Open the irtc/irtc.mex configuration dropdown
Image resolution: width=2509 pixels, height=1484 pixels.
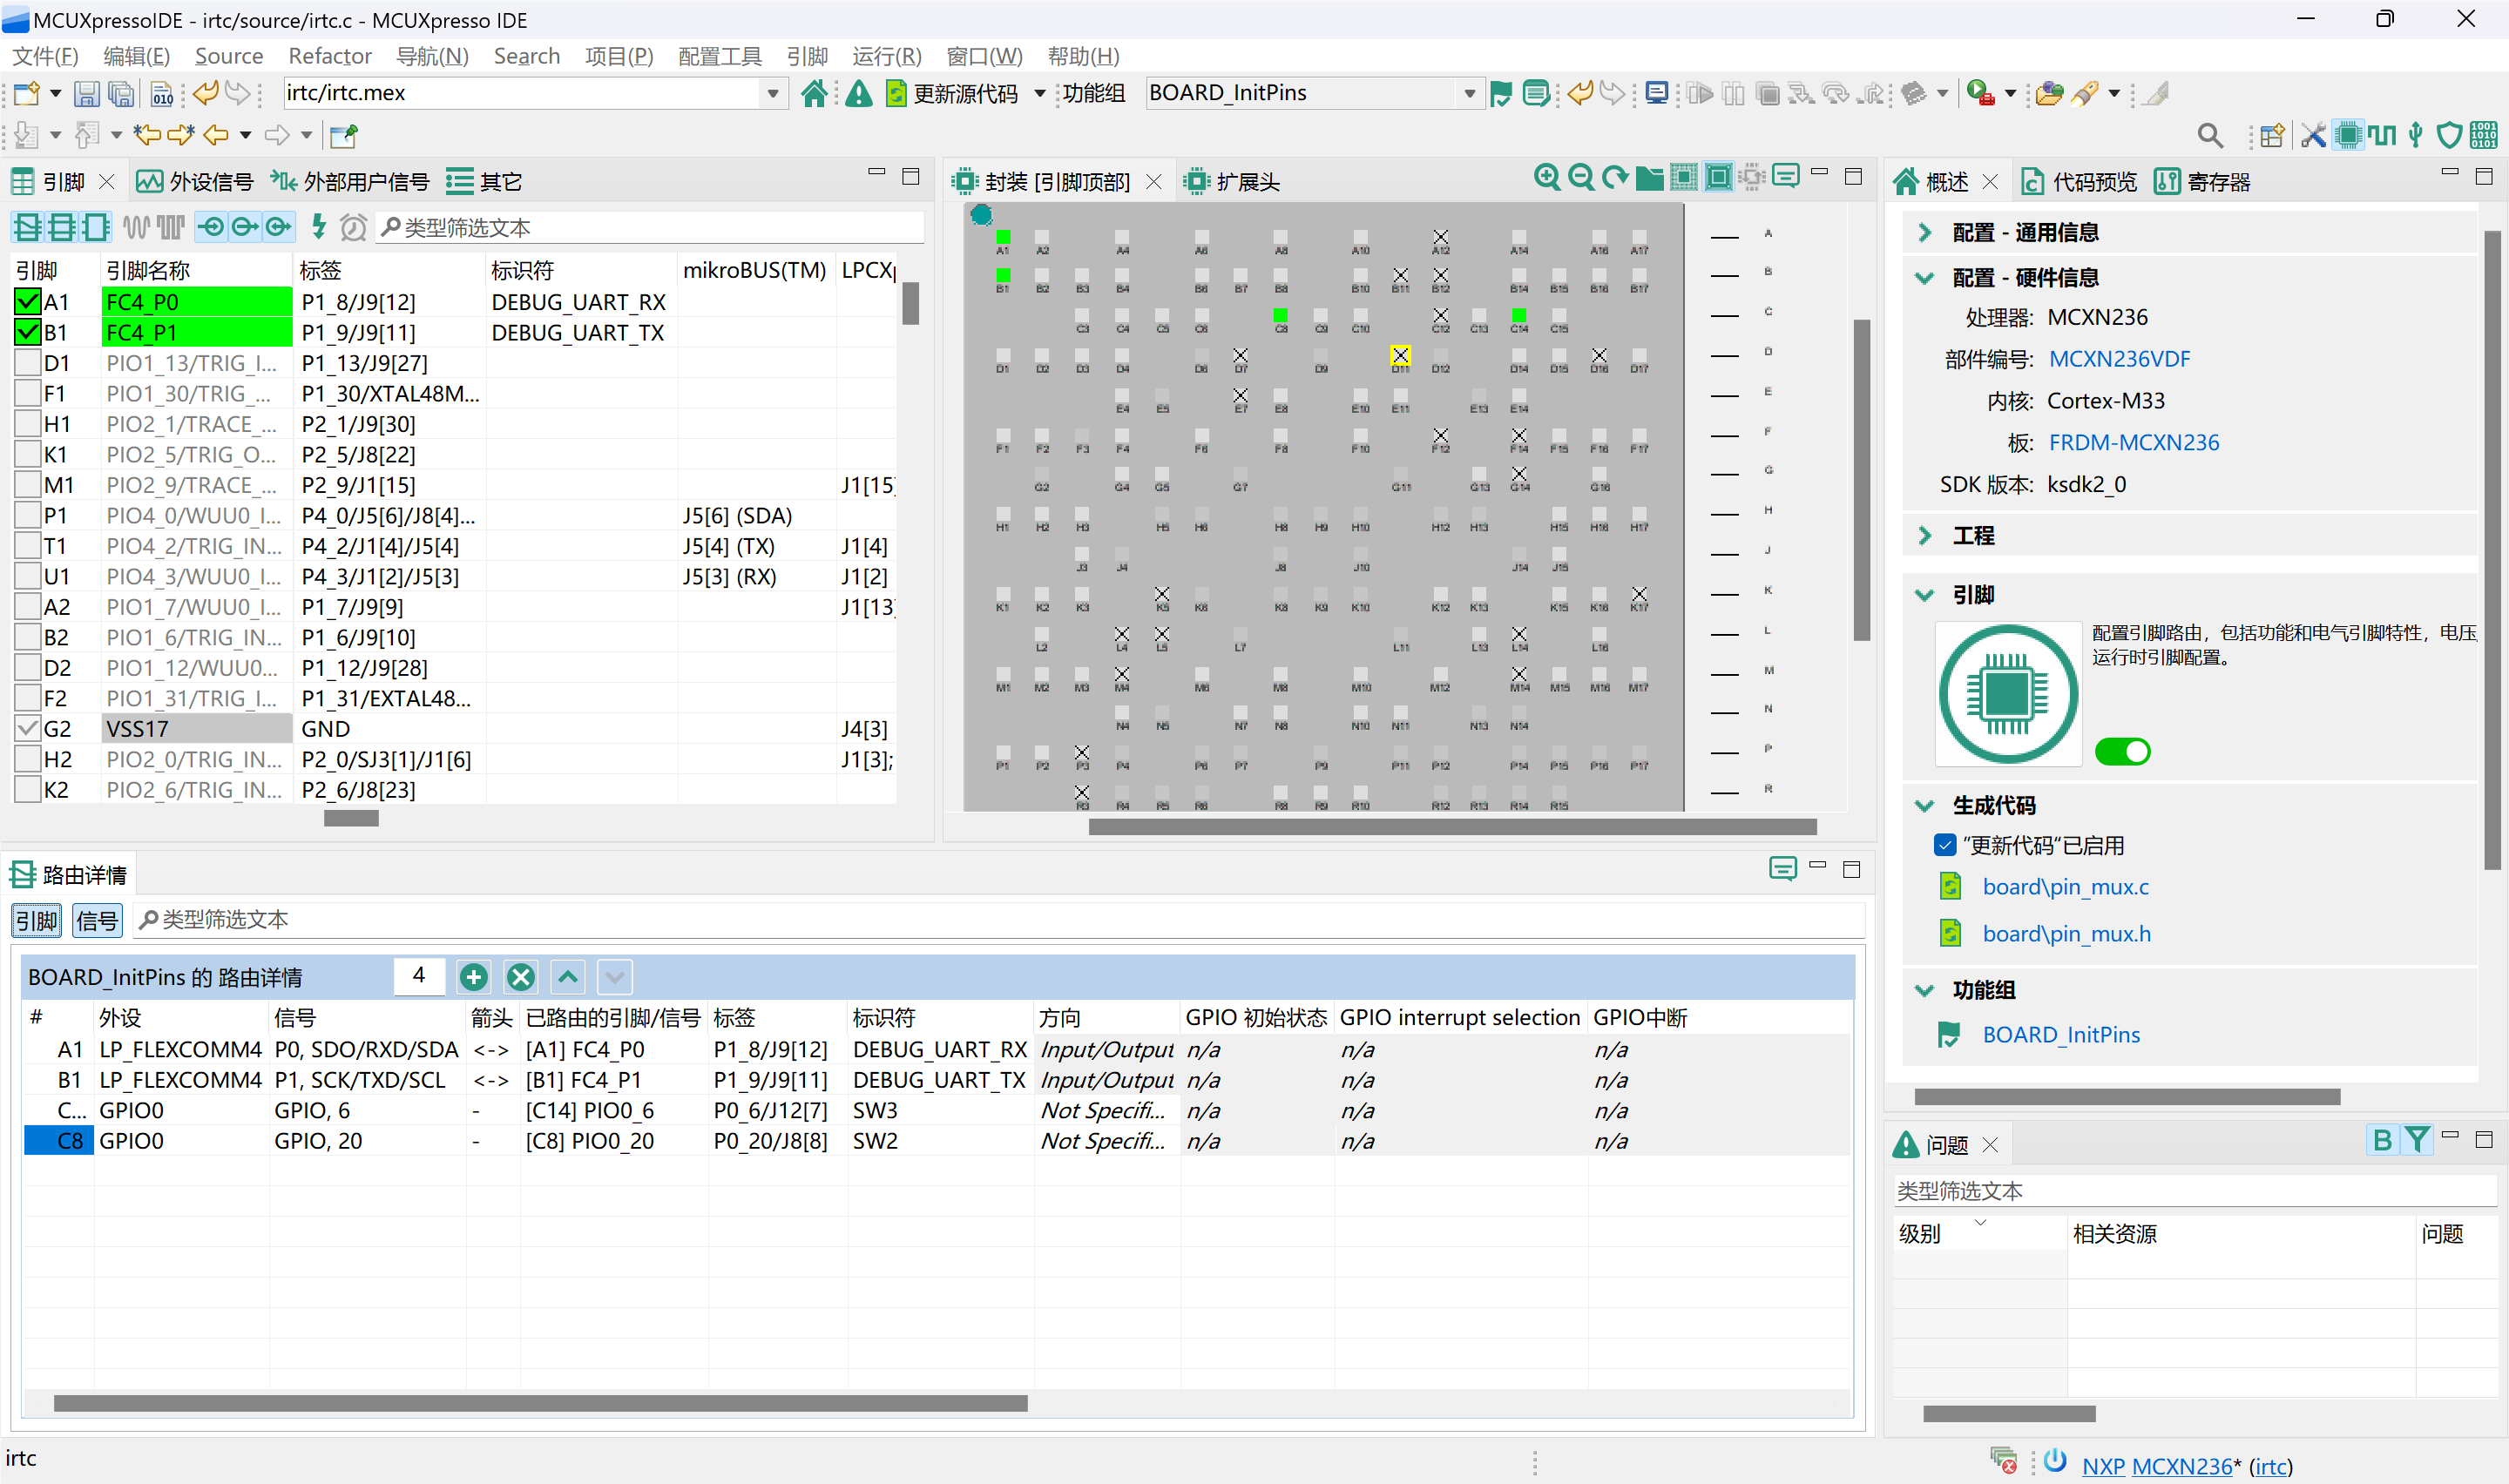772,93
